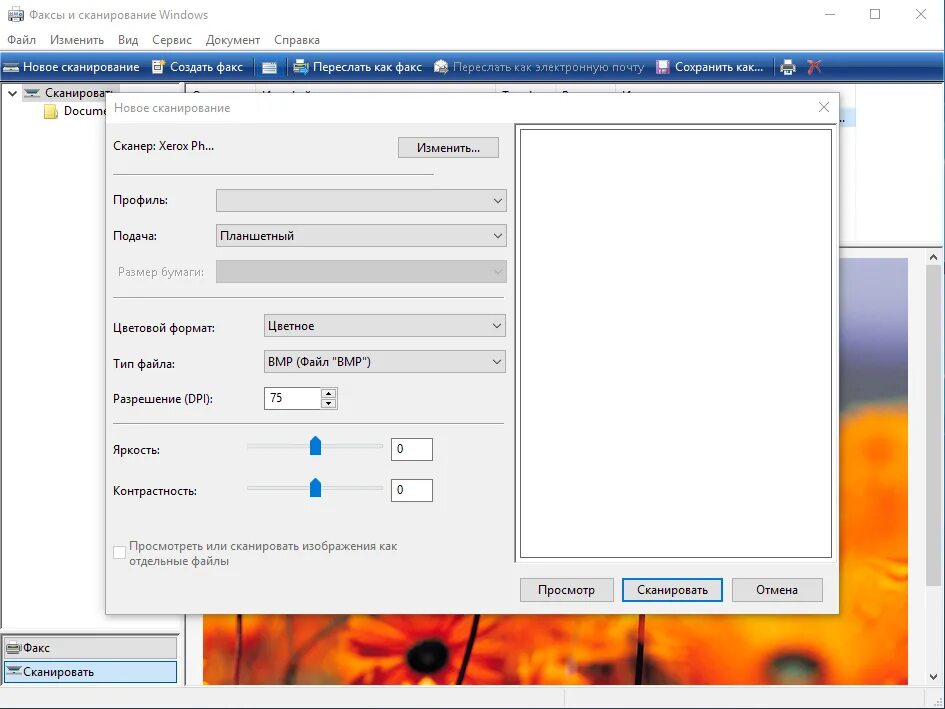This screenshot has width=945, height=709.
Task: Click the Сканировать button in dialog
Action: 673,590
